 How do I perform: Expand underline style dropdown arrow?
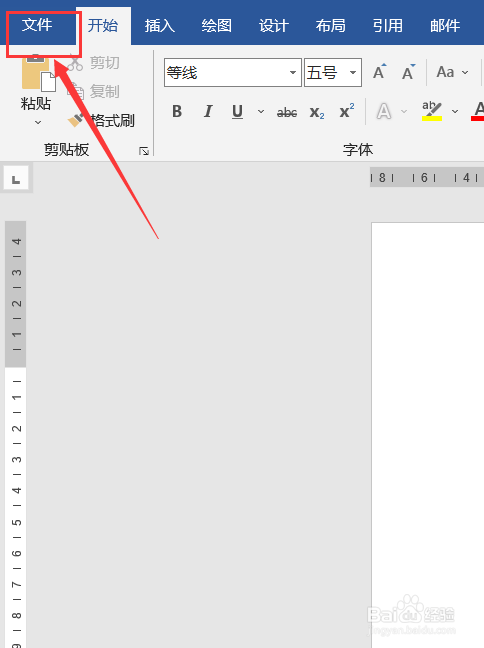pos(261,111)
